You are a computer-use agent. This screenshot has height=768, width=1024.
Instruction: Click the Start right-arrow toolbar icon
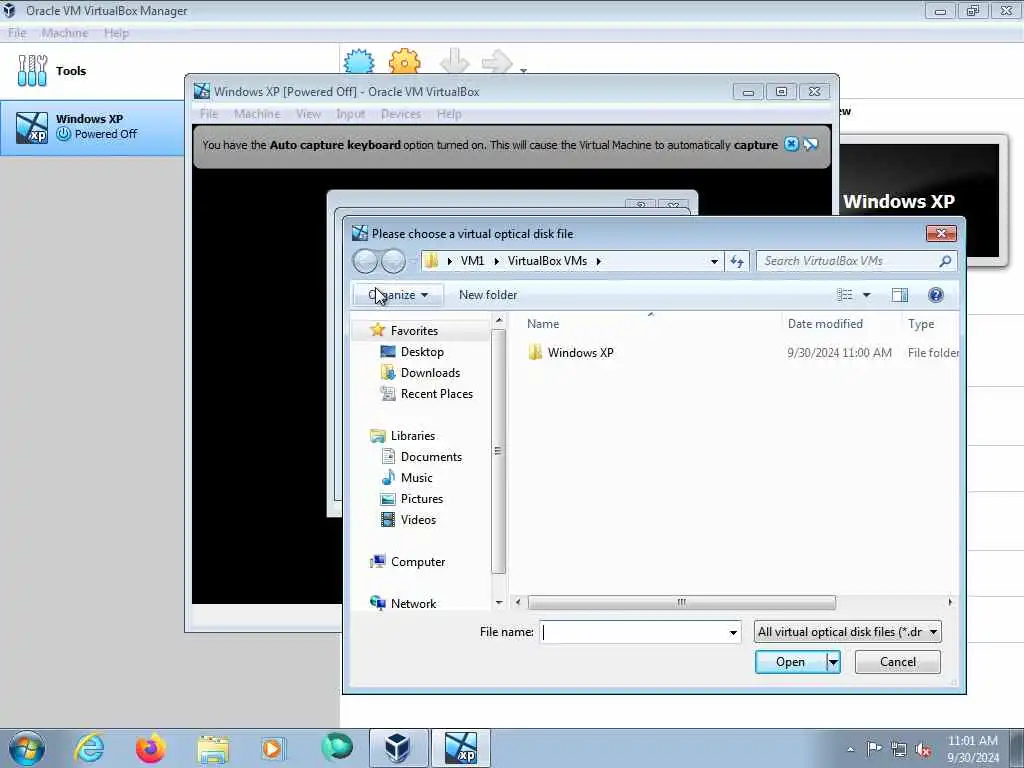(x=497, y=61)
